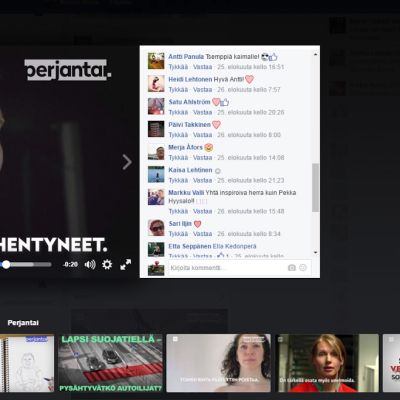Screen dimensions: 400x400
Task: Expand video to fullscreen arrows icon
Action: tap(126, 265)
